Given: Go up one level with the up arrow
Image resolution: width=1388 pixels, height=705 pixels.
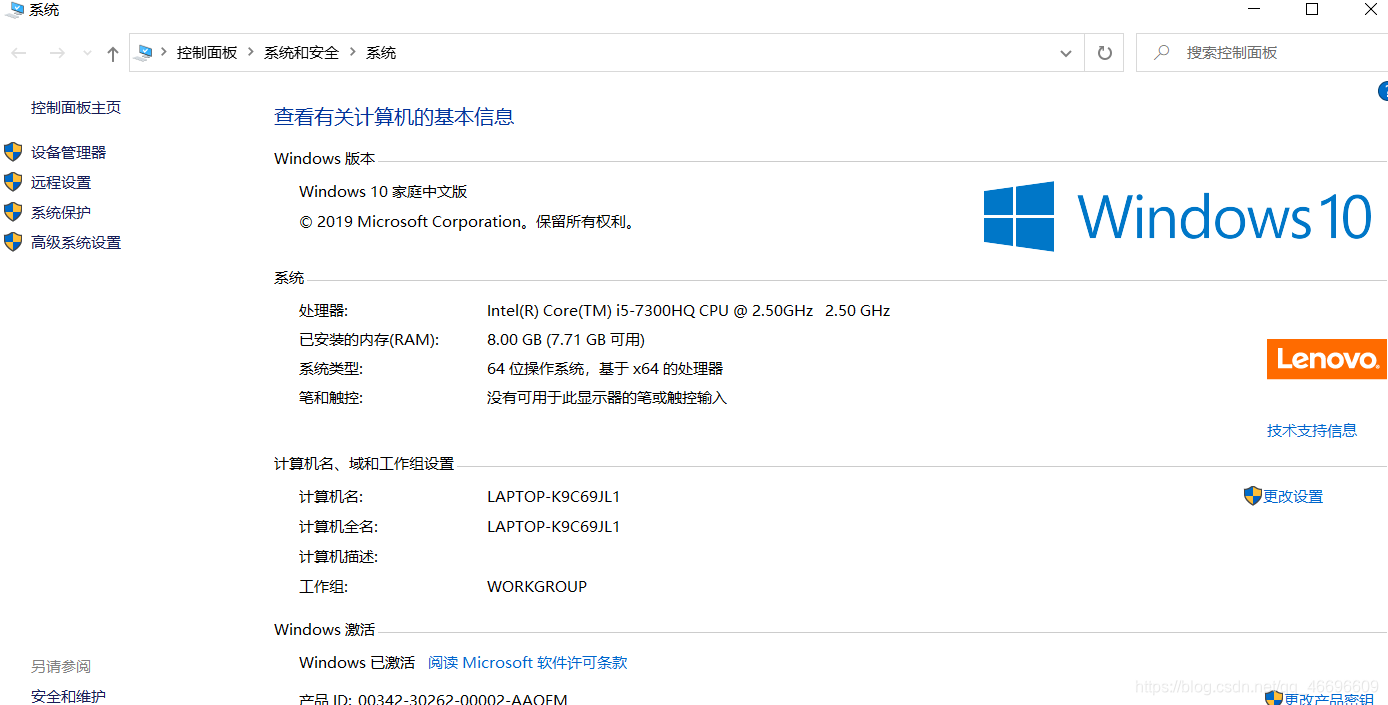Looking at the screenshot, I should point(113,54).
